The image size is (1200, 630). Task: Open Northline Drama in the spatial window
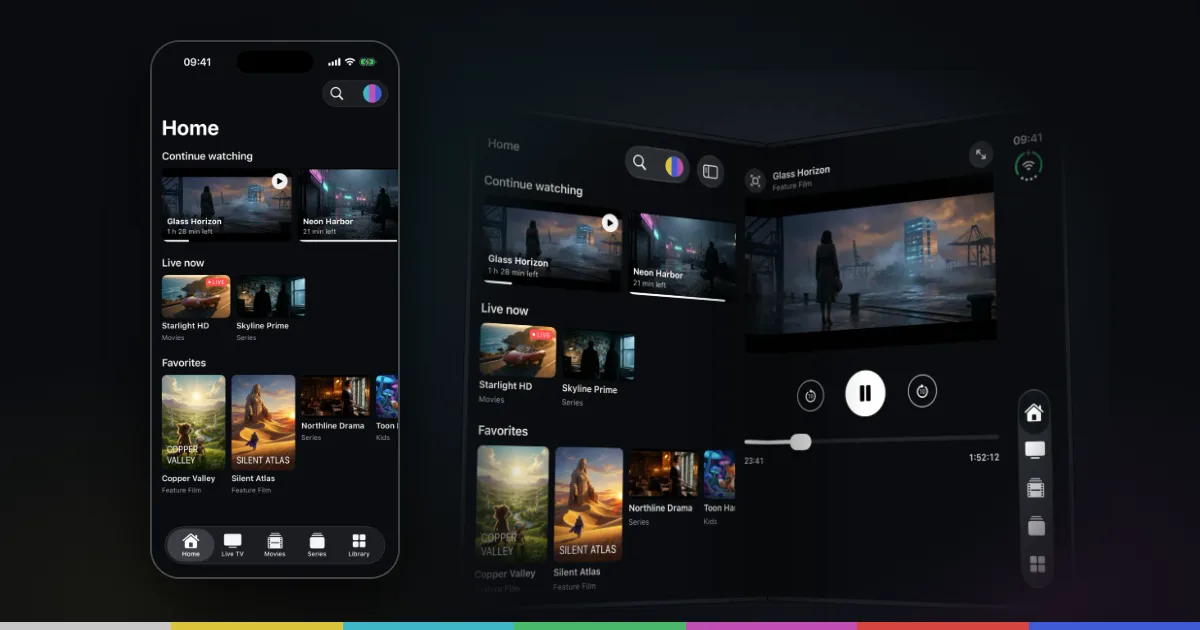663,473
